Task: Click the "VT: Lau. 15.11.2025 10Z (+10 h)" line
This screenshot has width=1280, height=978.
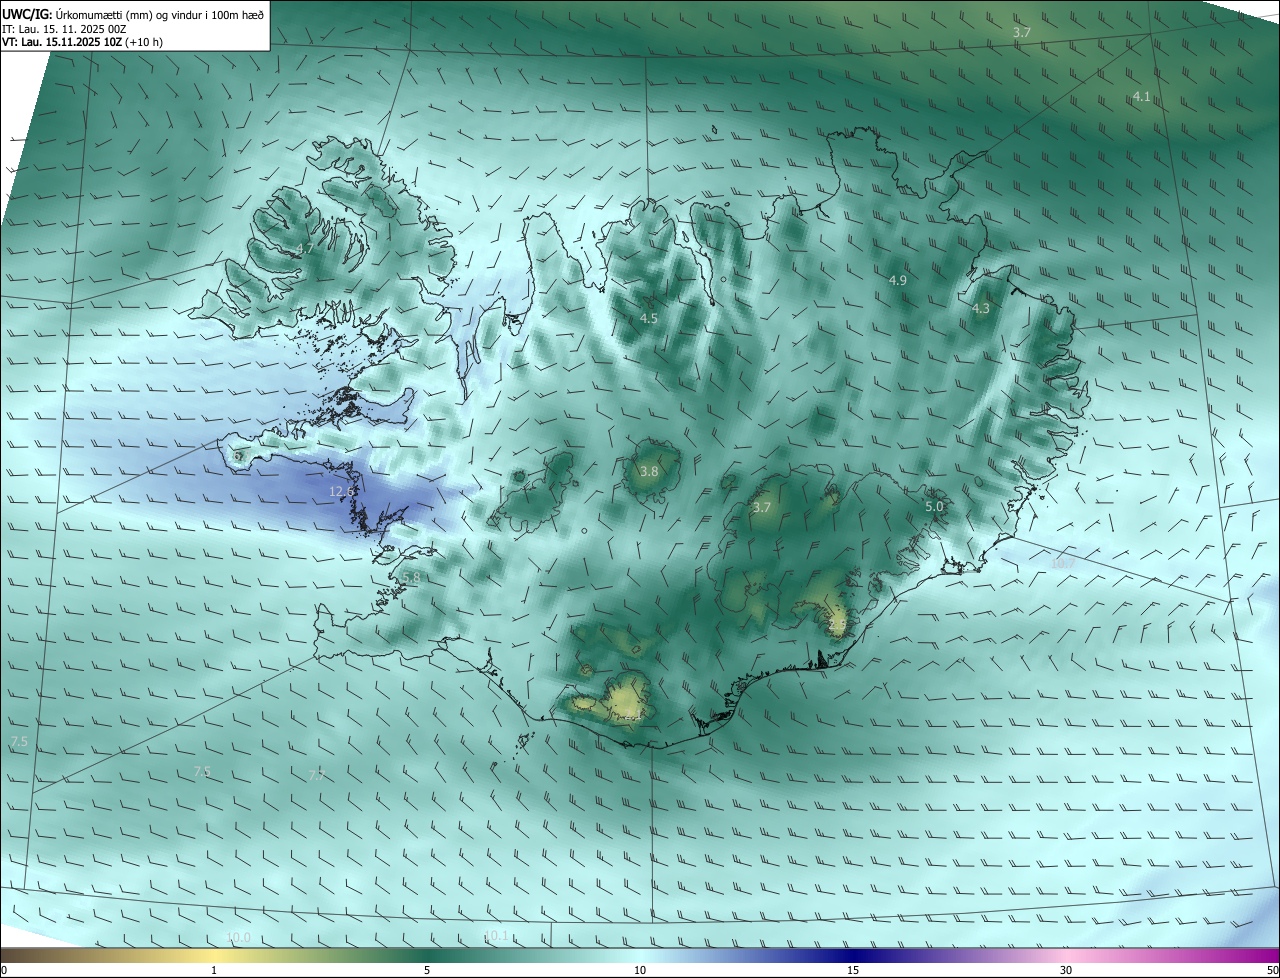Action: point(82,43)
